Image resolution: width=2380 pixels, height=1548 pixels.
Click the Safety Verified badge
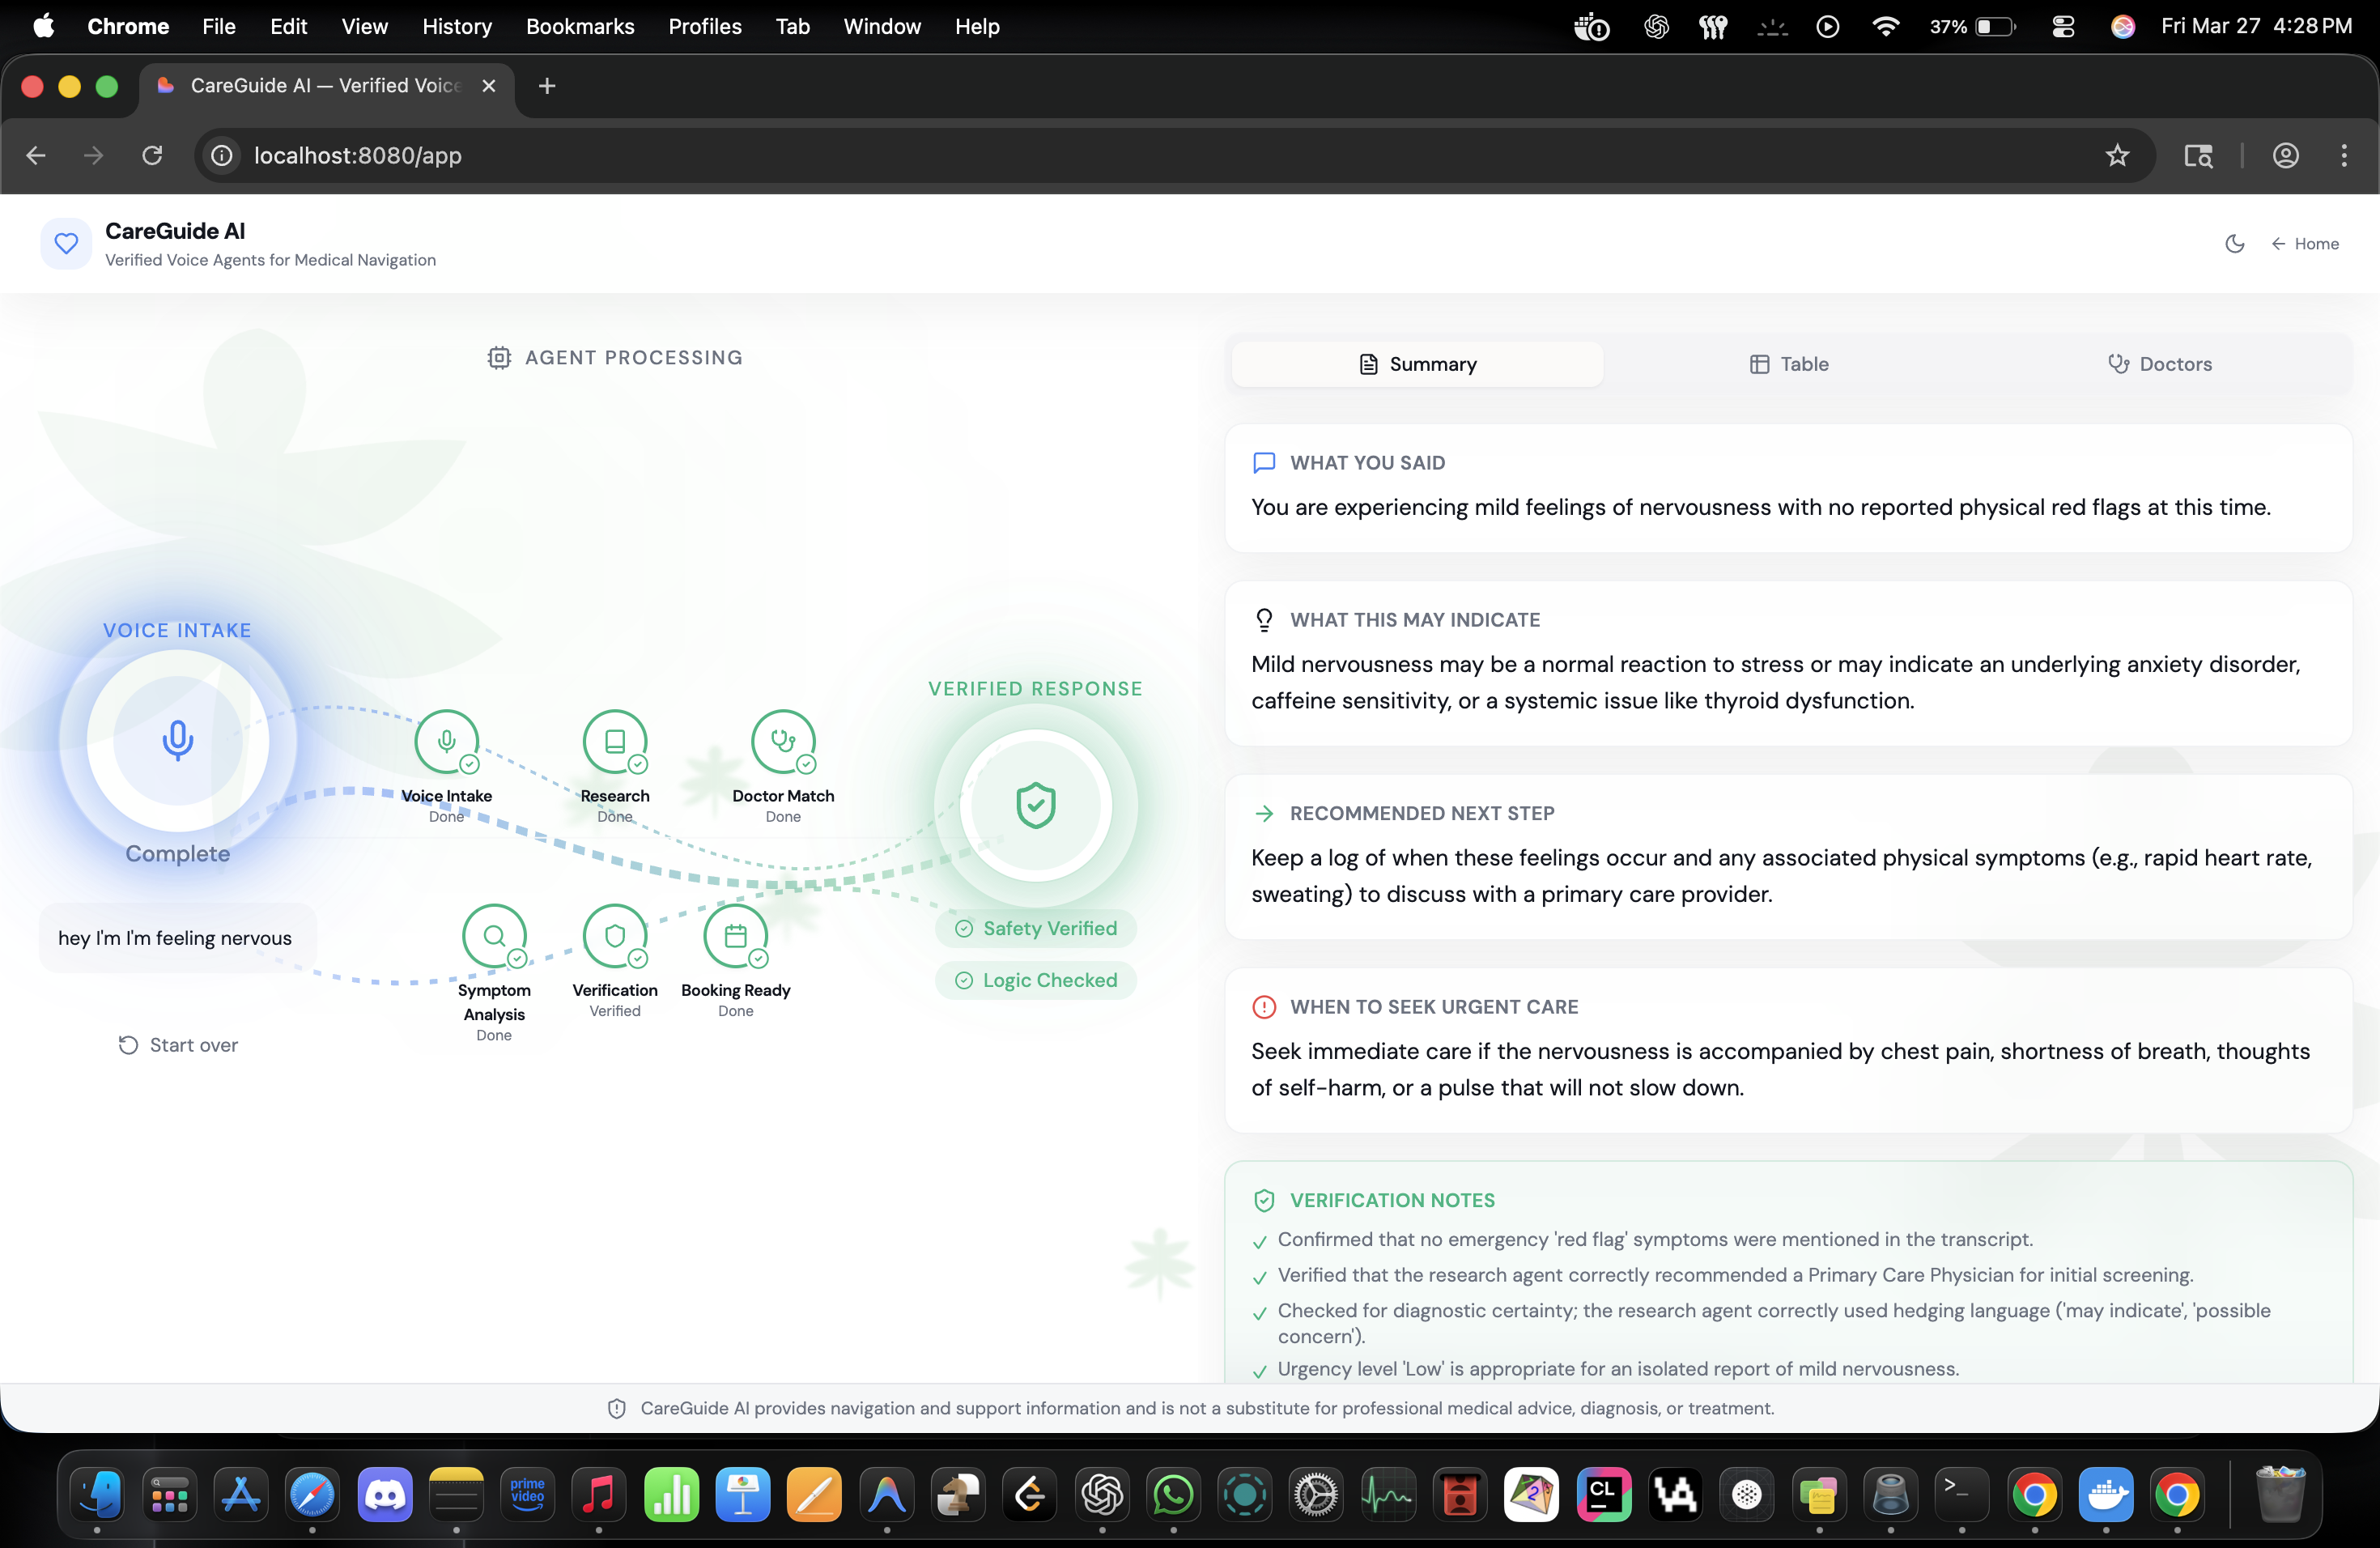point(1035,928)
